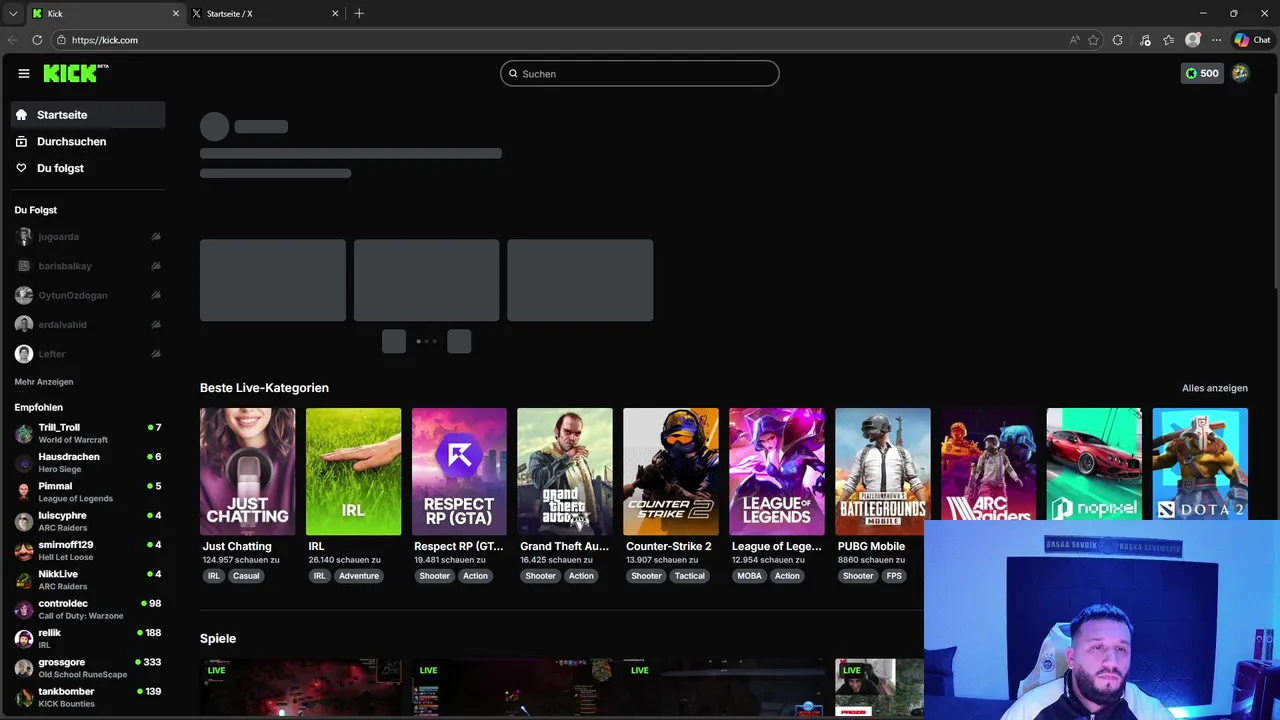
Task: Open the Counter-Strike 2 category thumbnail
Action: 671,471
